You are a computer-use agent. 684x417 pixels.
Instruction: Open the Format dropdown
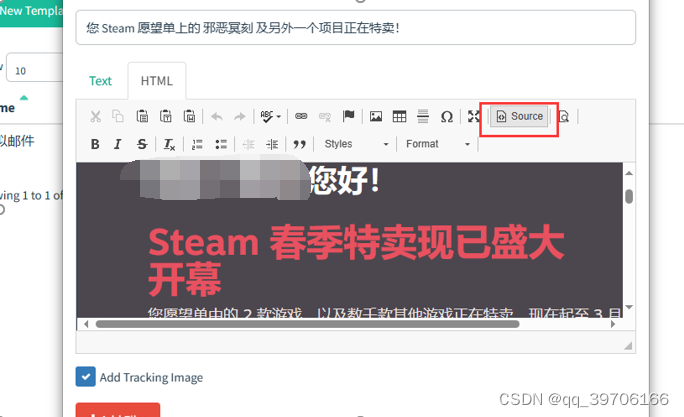[438, 144]
